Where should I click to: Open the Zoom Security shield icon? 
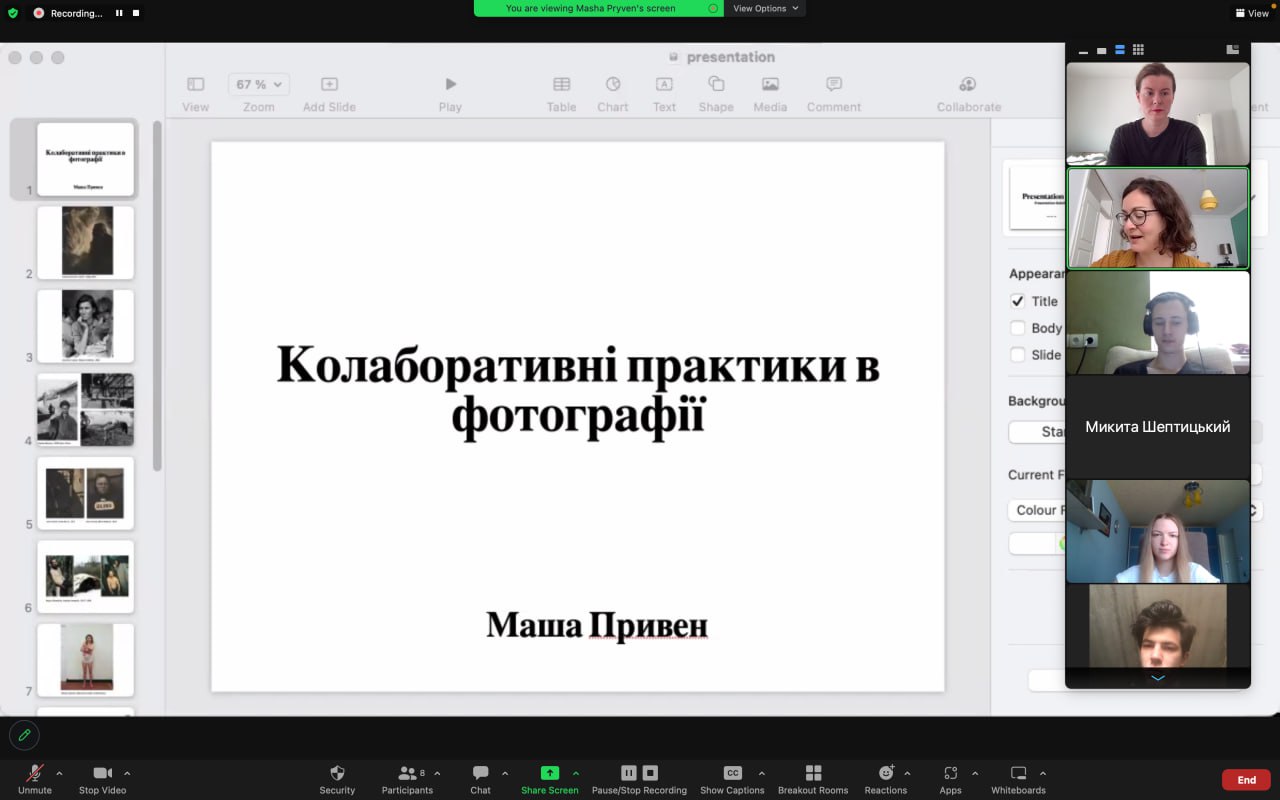[x=337, y=773]
